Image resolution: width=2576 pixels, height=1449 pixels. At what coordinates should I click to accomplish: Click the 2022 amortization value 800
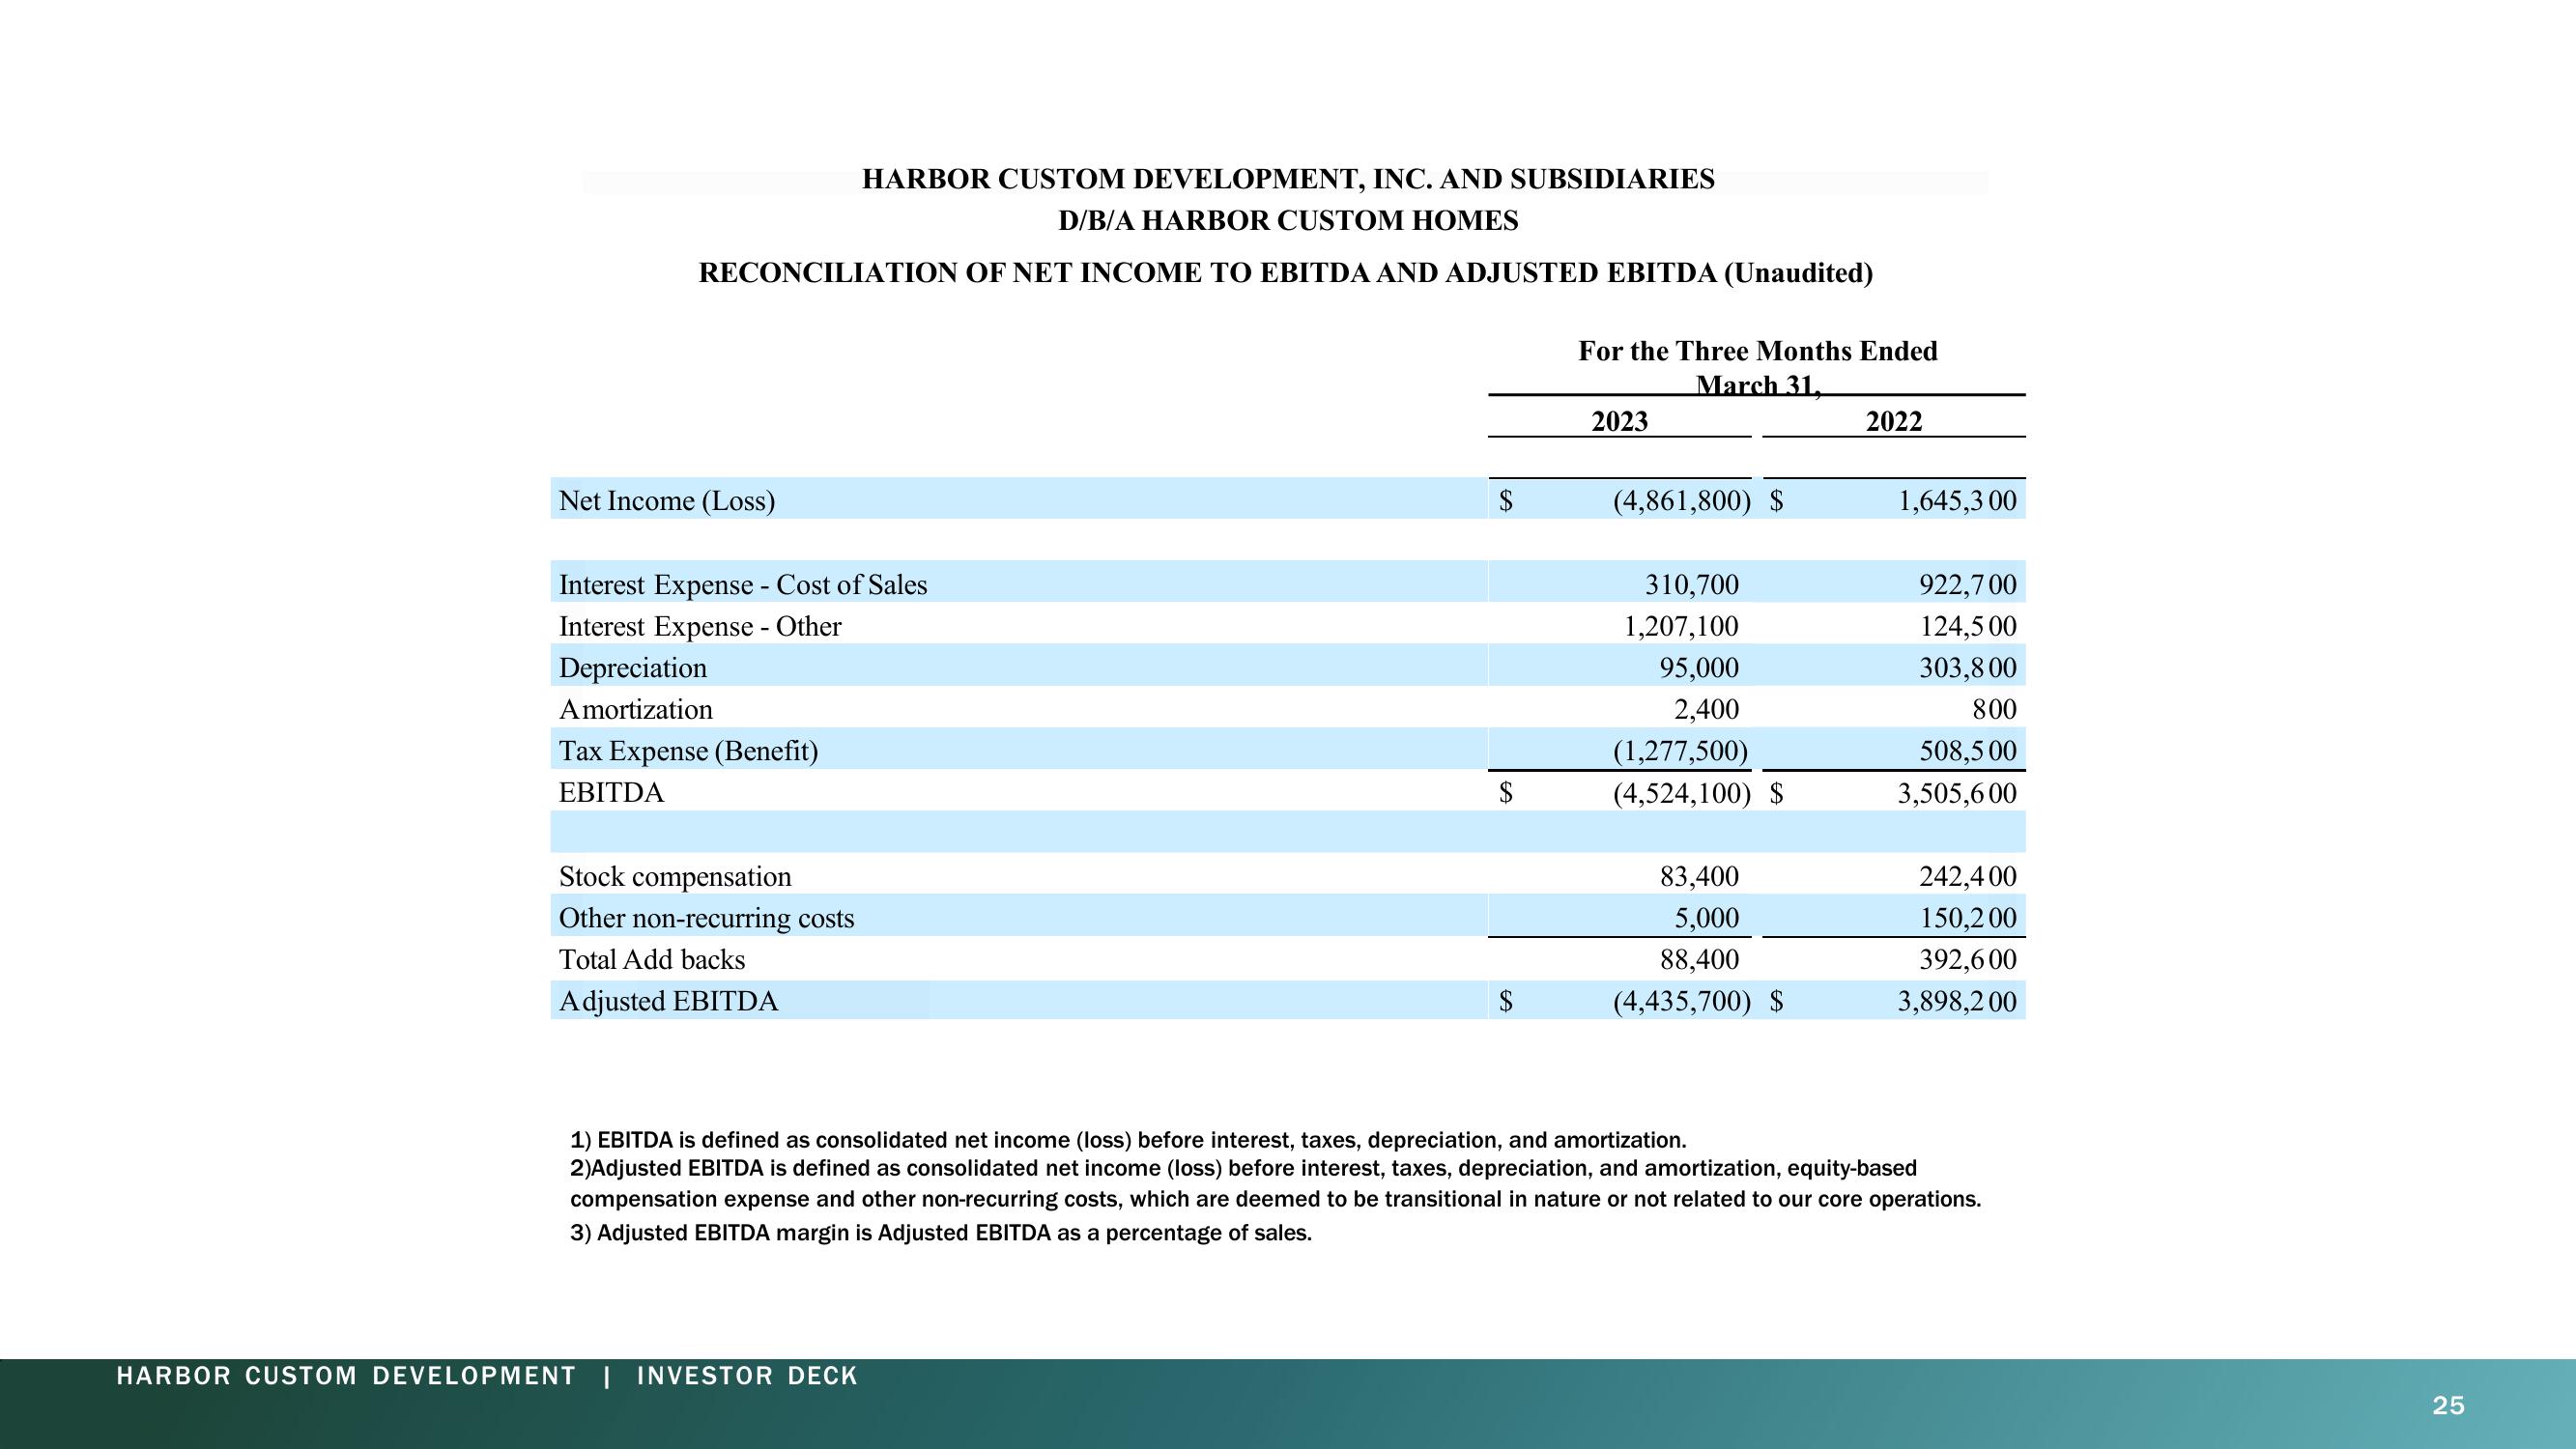pos(1994,709)
